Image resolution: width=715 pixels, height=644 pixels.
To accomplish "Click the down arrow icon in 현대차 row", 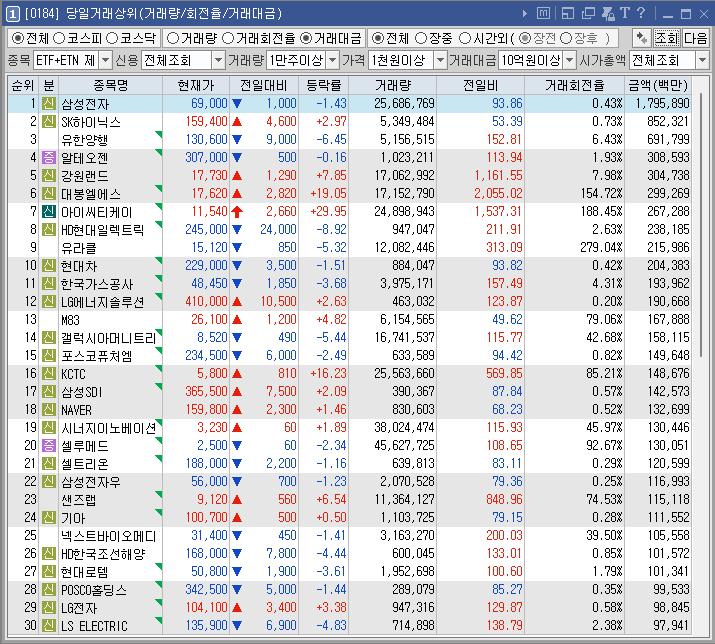I will (237, 265).
